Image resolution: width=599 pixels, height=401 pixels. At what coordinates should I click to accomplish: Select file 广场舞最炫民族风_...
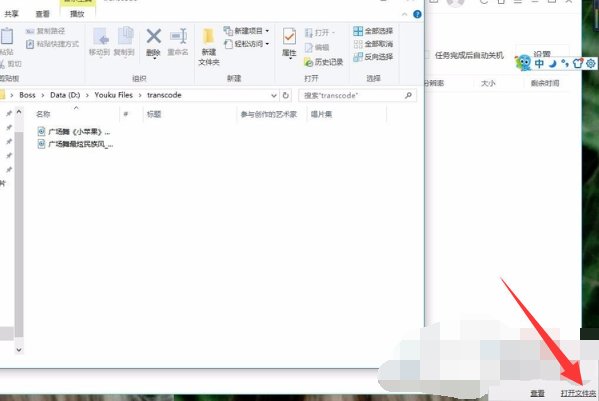point(75,144)
